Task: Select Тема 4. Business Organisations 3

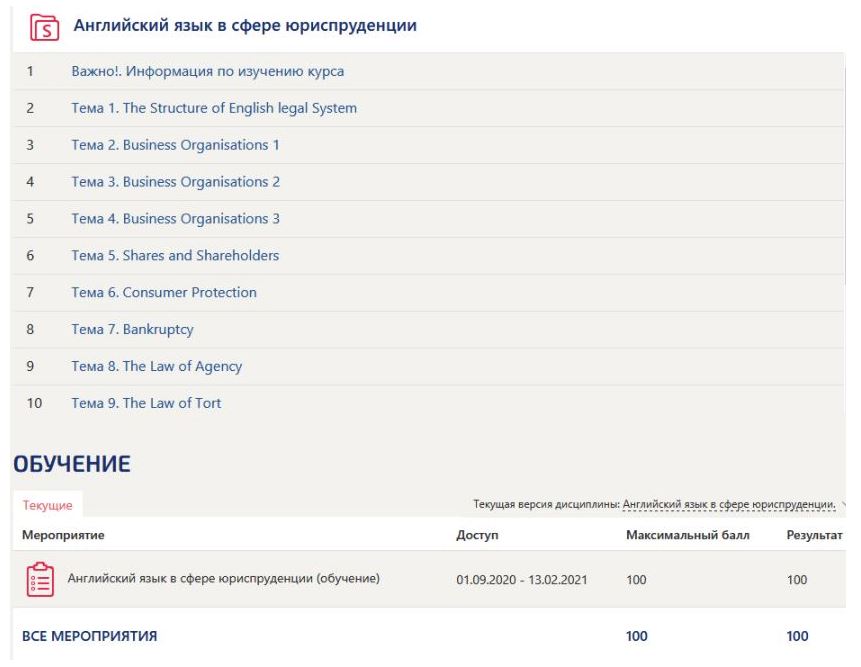Action: pos(175,219)
